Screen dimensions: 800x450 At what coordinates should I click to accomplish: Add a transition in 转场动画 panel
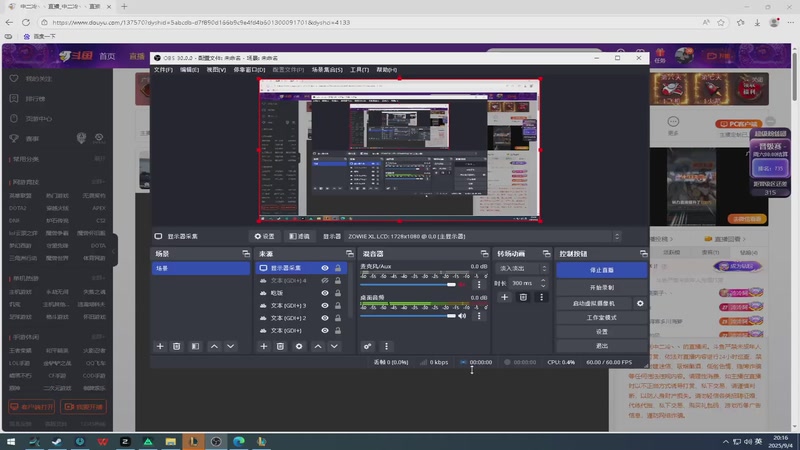coord(505,297)
